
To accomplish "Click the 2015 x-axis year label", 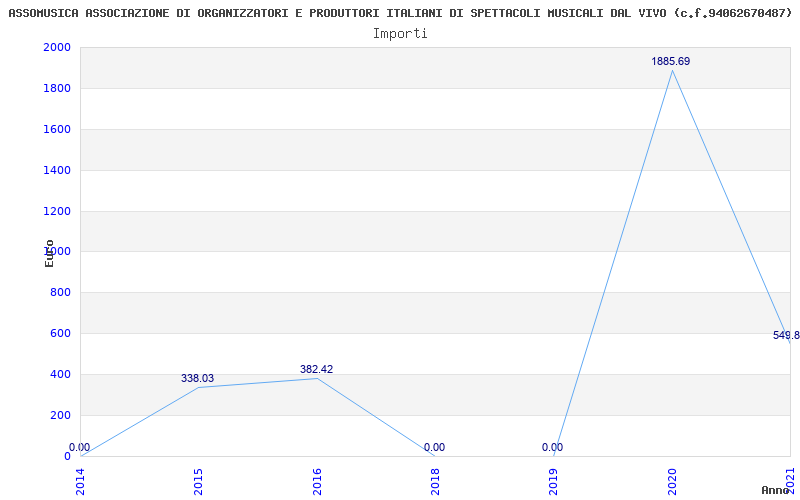I will pyautogui.click(x=198, y=481).
